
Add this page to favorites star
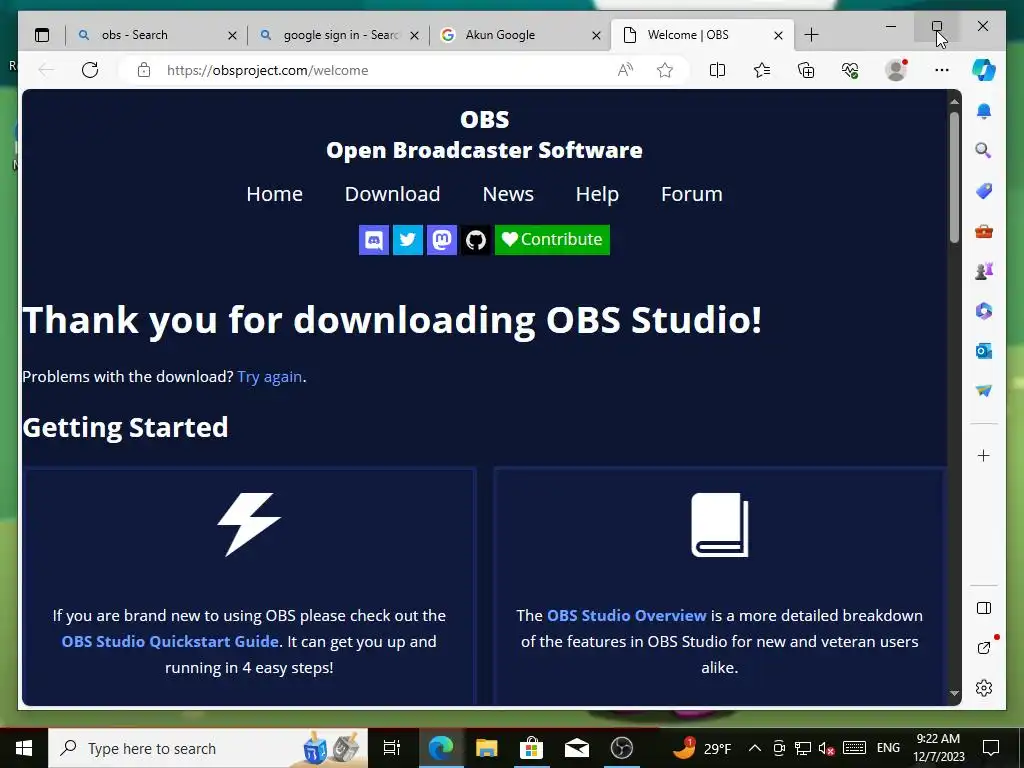coord(665,70)
